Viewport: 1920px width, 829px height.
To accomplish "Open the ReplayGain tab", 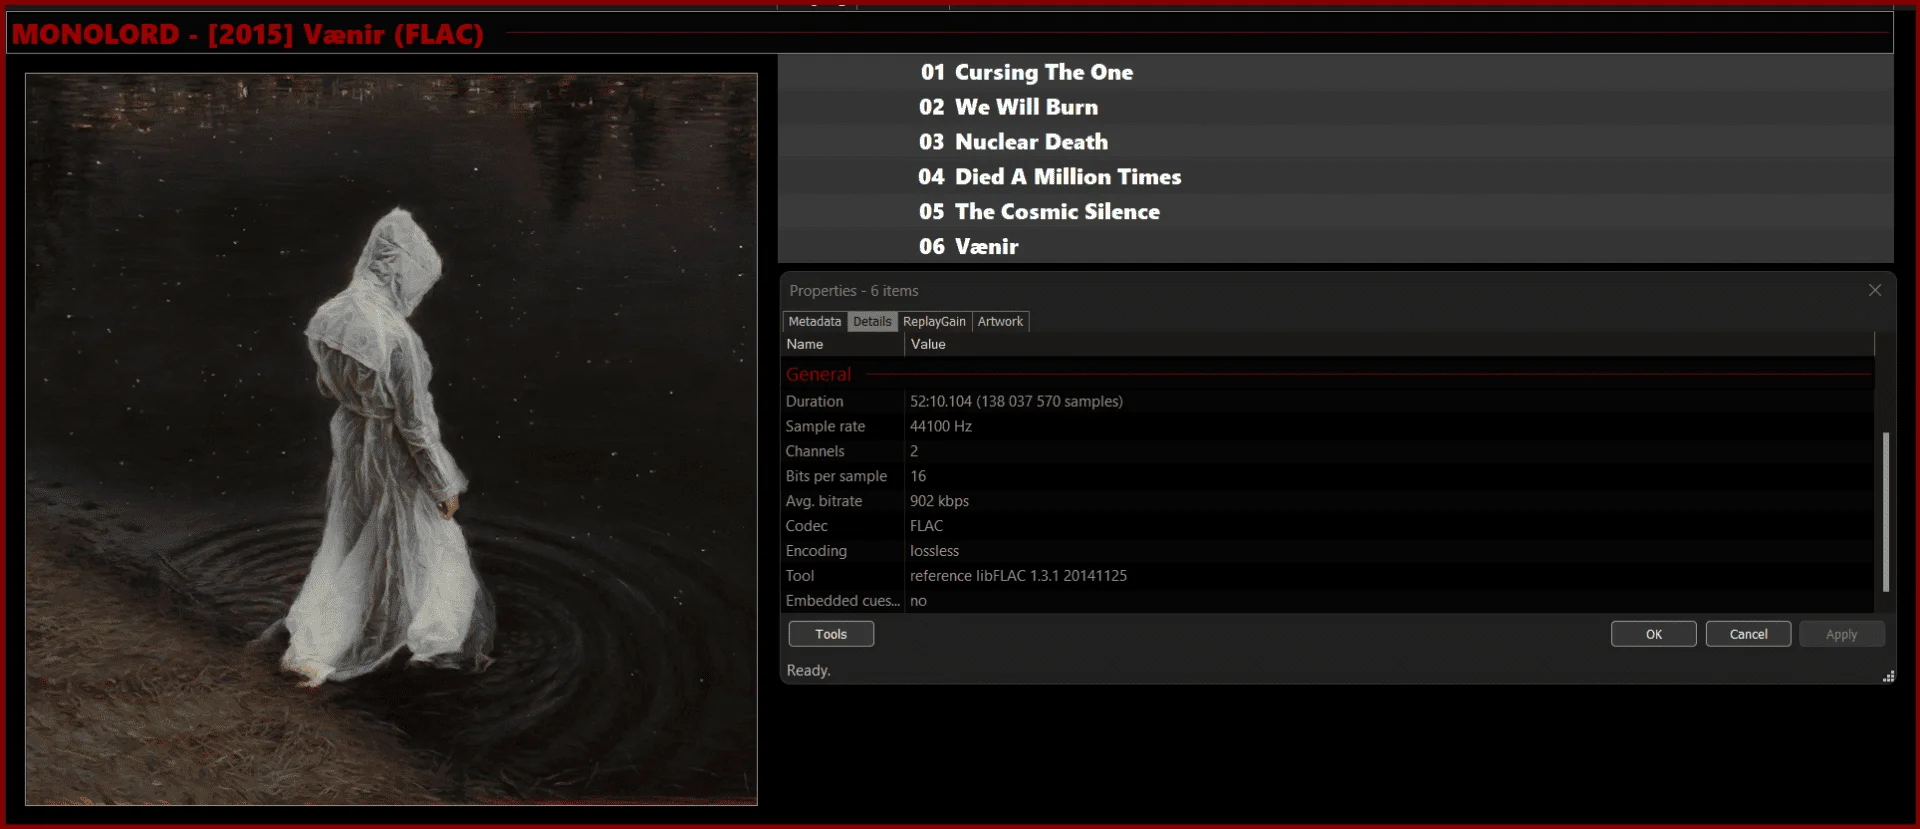I will [934, 321].
